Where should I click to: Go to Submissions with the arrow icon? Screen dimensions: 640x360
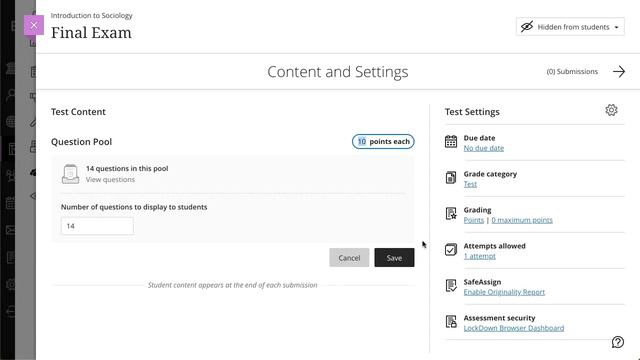point(619,71)
